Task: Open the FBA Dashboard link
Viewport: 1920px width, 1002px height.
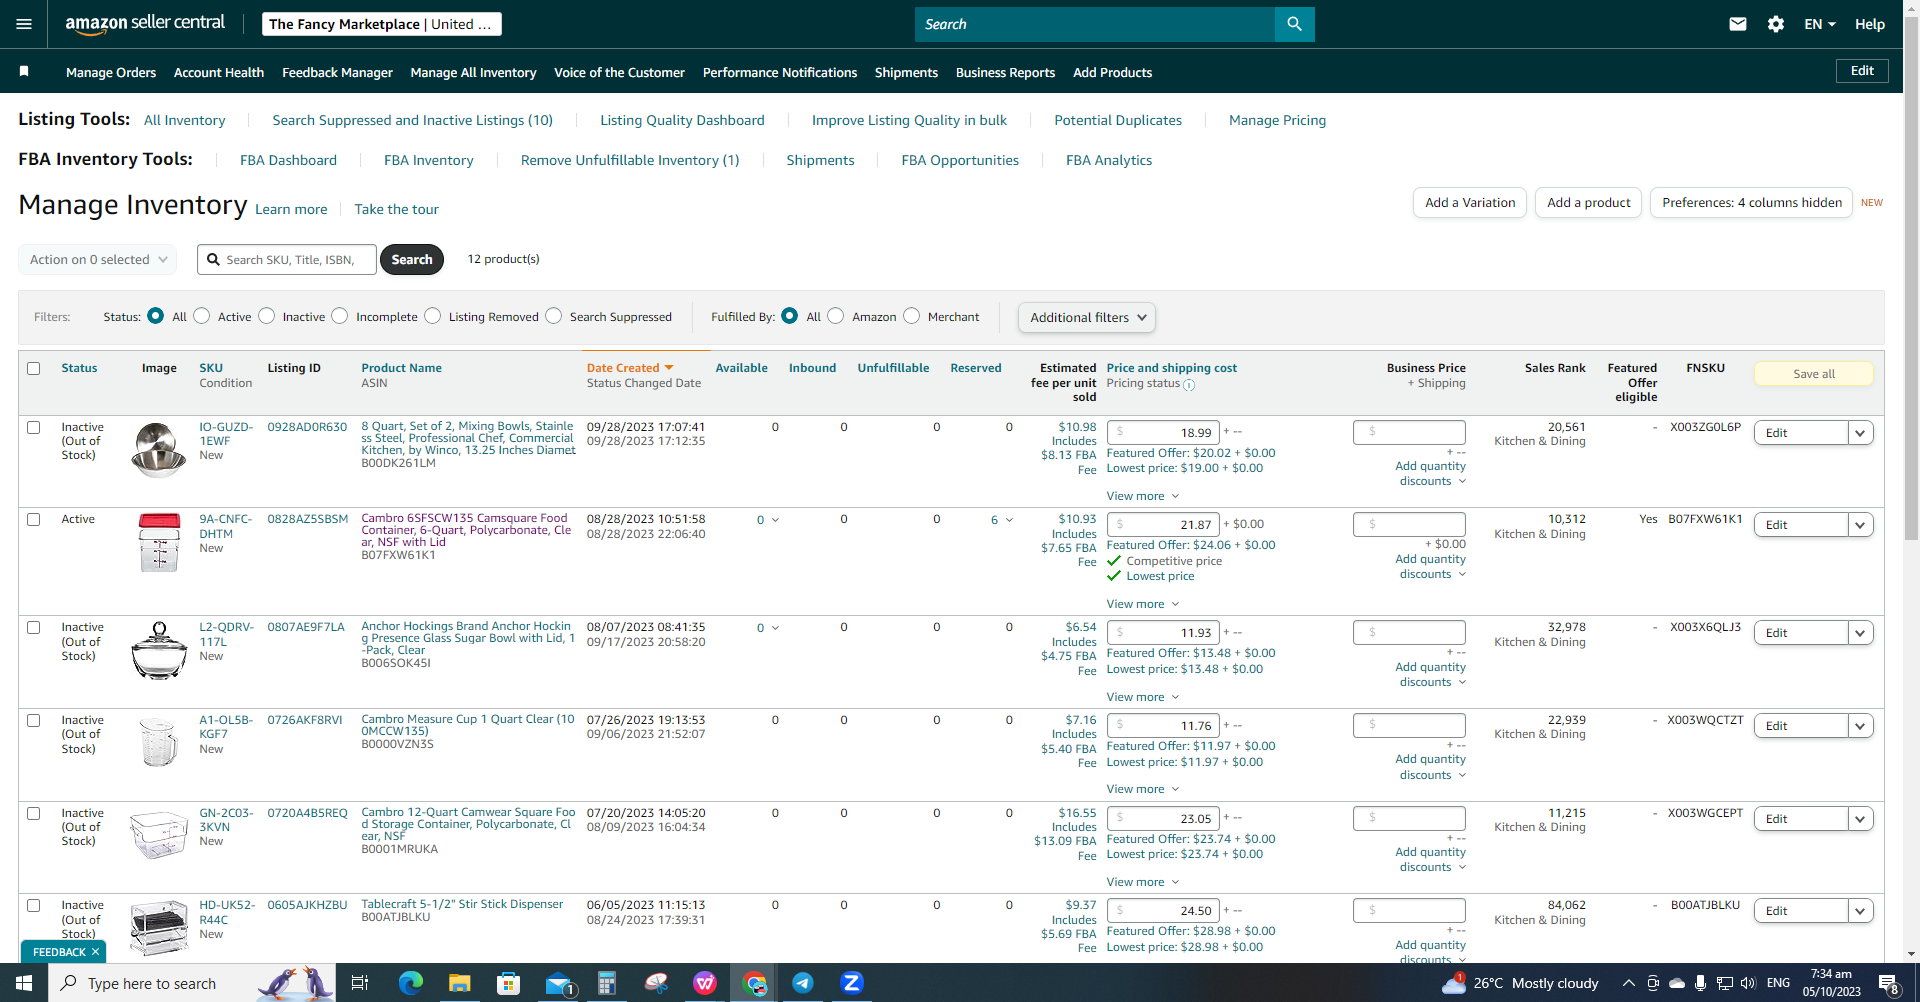Action: (x=288, y=160)
